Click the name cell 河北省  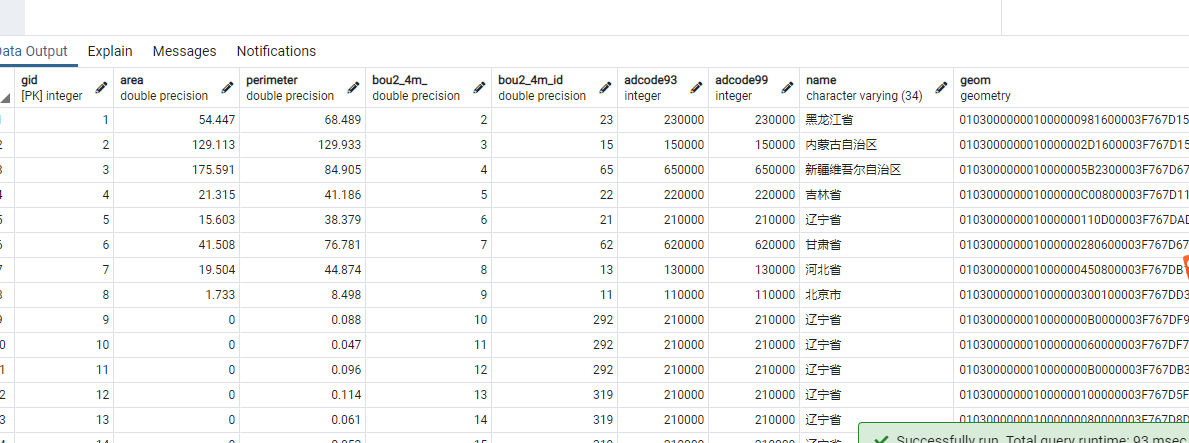[x=876, y=270]
